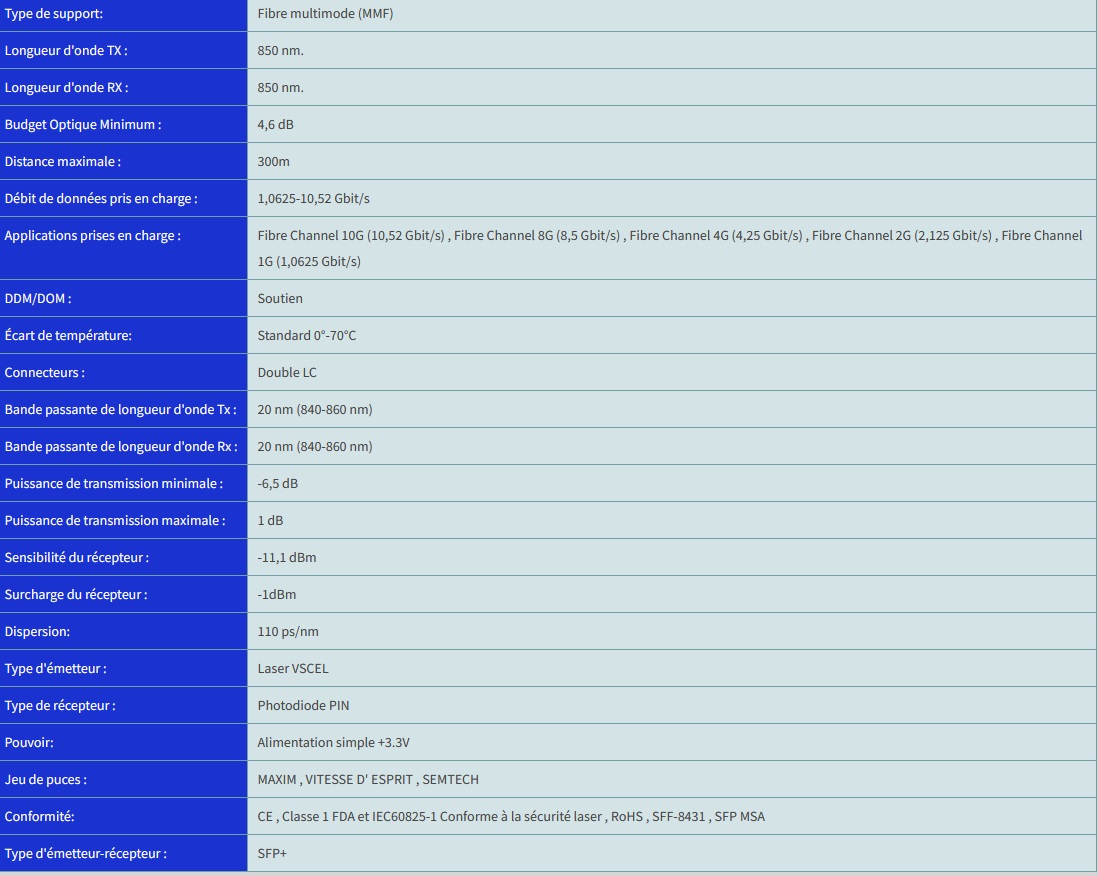The width and height of the screenshot is (1098, 876).
Task: Click the 'Dispersion:' row label
Action: 37,632
